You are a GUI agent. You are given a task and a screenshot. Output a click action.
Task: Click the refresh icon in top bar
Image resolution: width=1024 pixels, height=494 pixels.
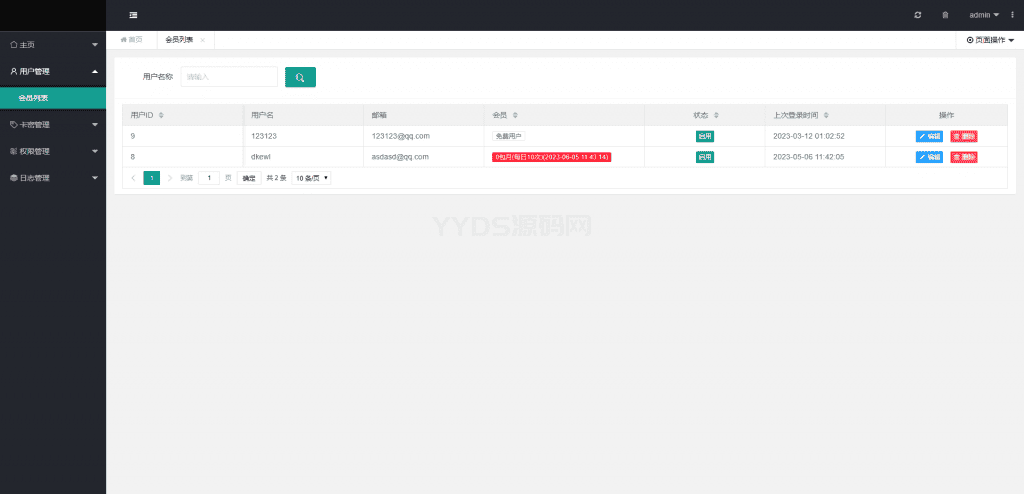tap(918, 15)
